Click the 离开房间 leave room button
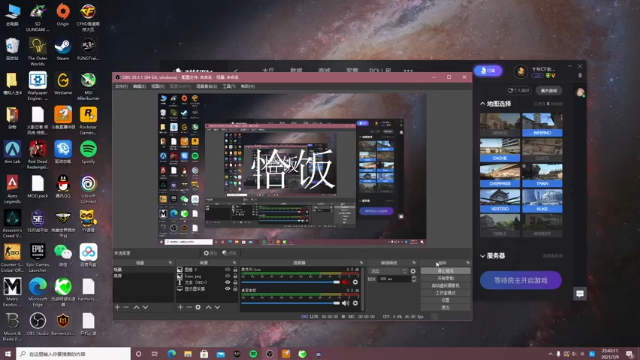 pyautogui.click(x=549, y=91)
